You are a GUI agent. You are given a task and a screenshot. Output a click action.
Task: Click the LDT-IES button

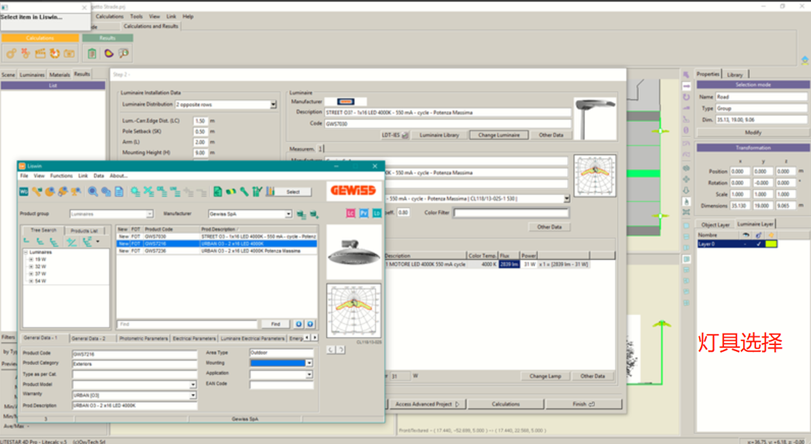(x=394, y=135)
